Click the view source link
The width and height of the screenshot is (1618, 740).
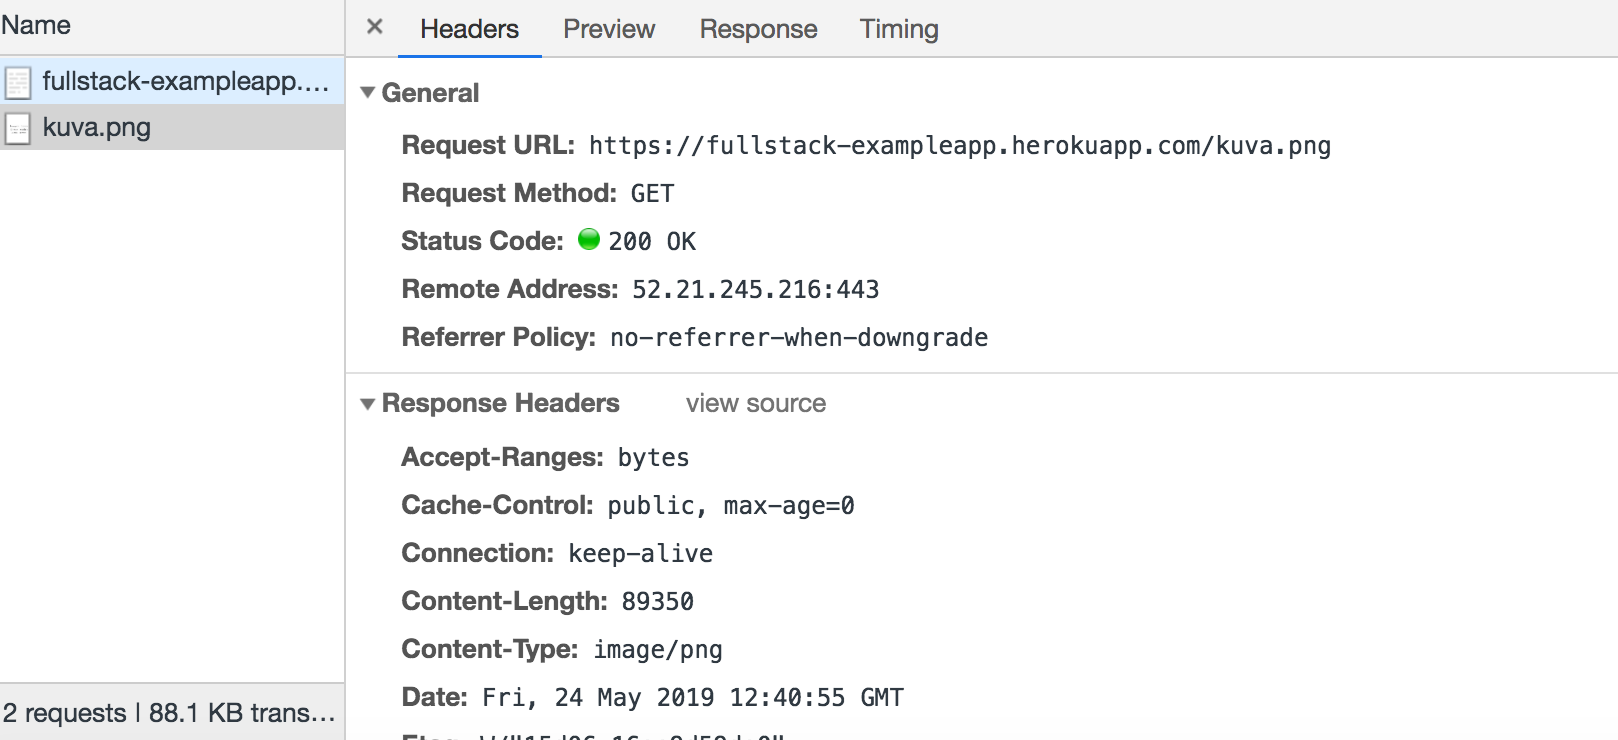click(756, 404)
